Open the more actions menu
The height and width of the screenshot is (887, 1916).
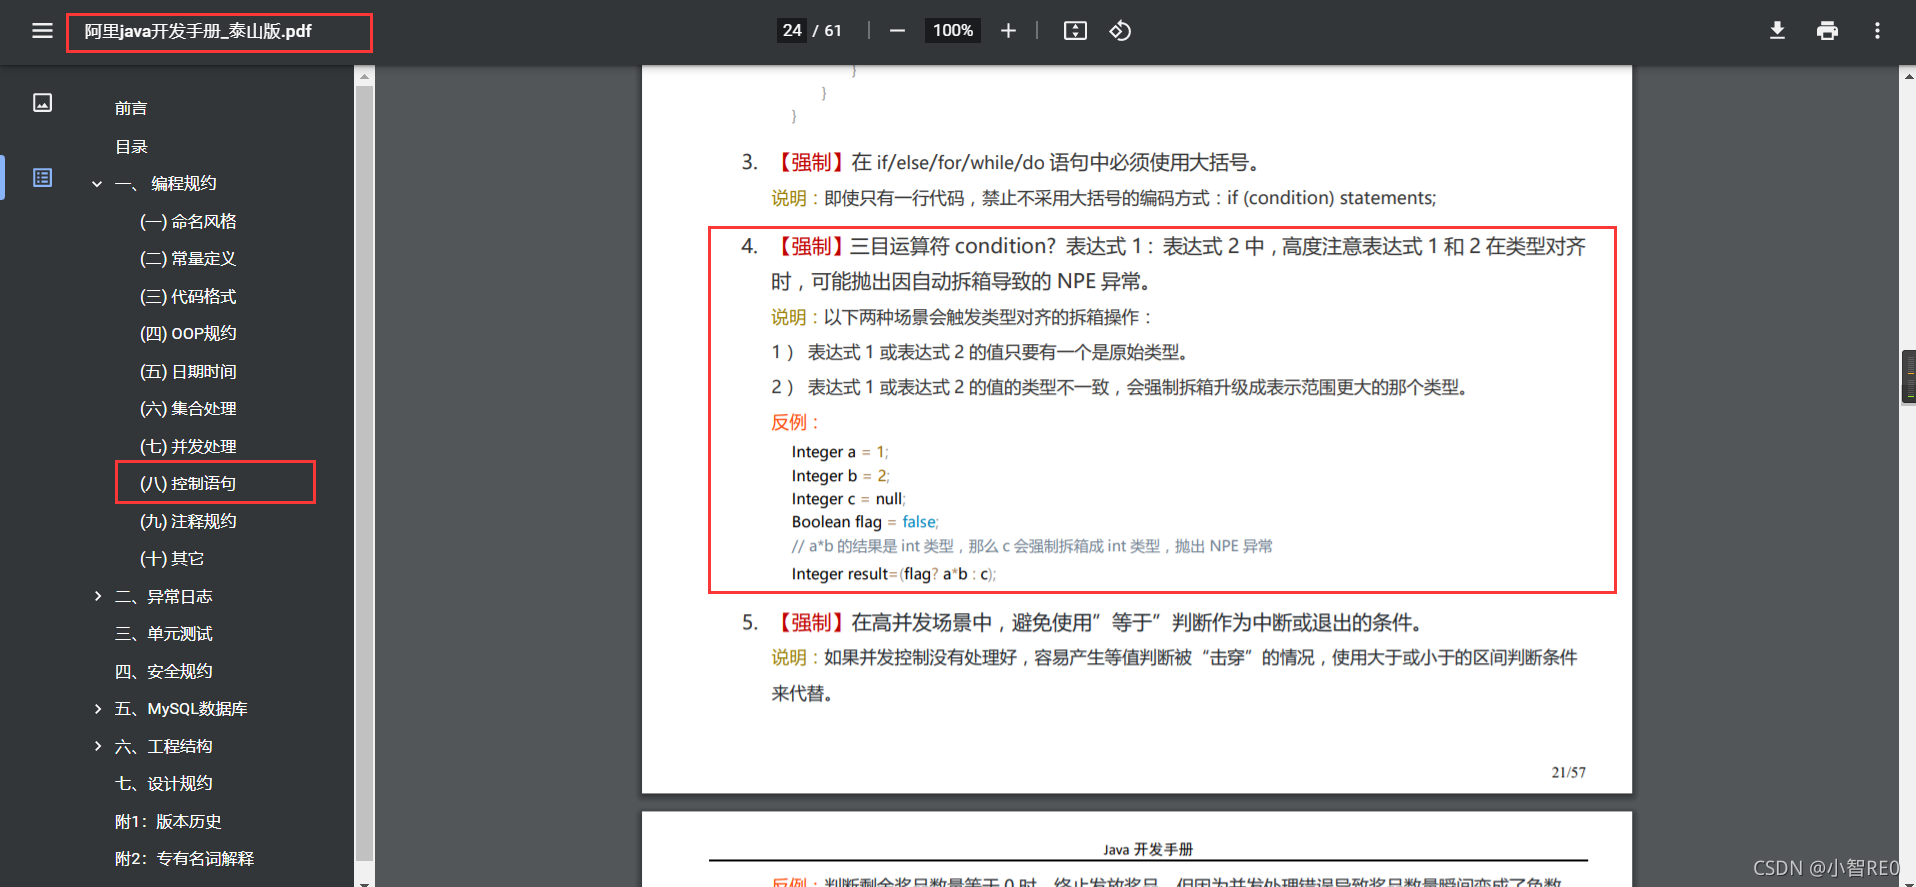click(x=1877, y=31)
